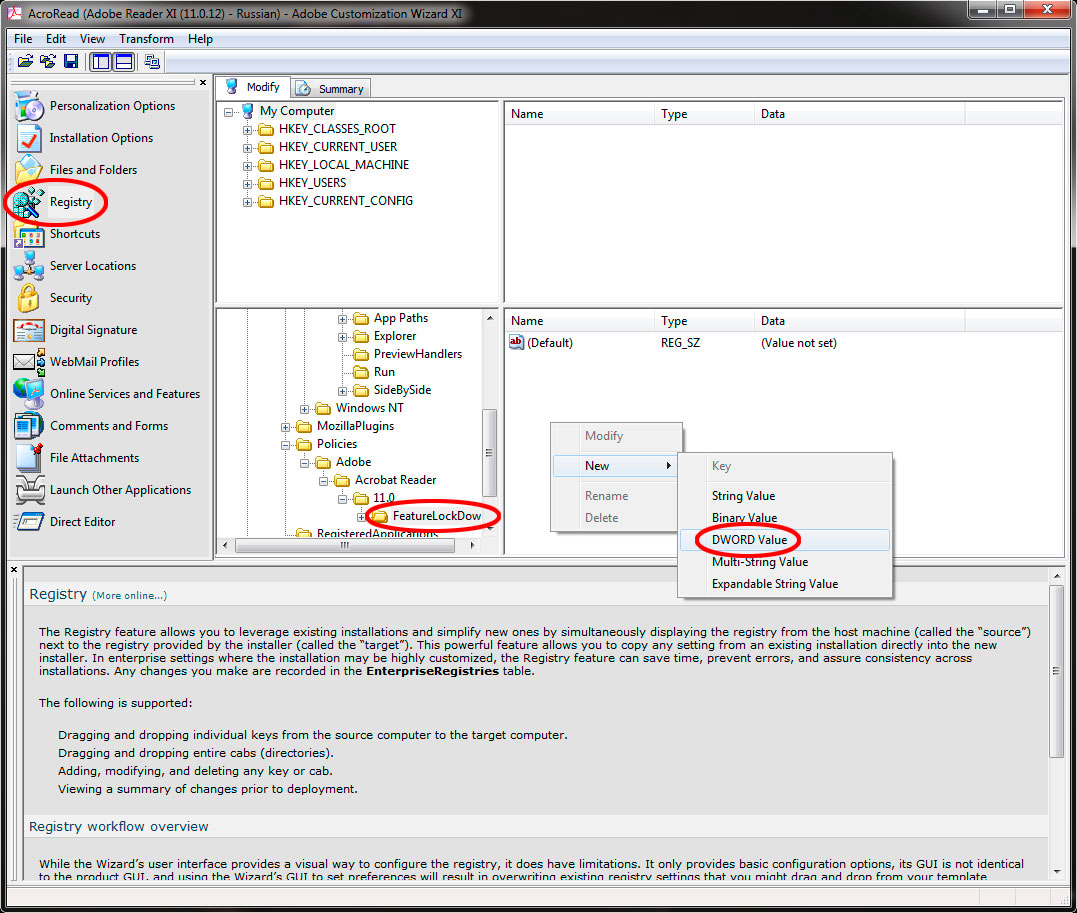Click the My Computer icon in source tree
The image size is (1077, 913).
[x=249, y=111]
